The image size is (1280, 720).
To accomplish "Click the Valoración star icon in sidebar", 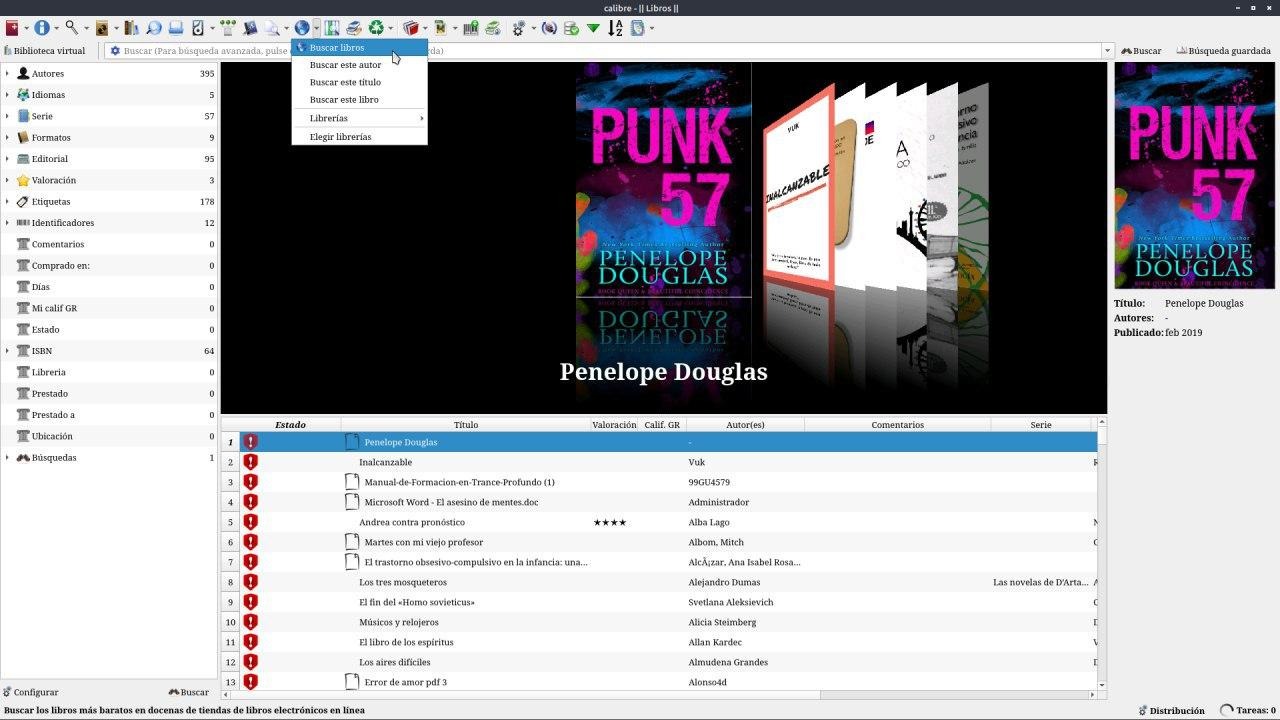I will [23, 180].
